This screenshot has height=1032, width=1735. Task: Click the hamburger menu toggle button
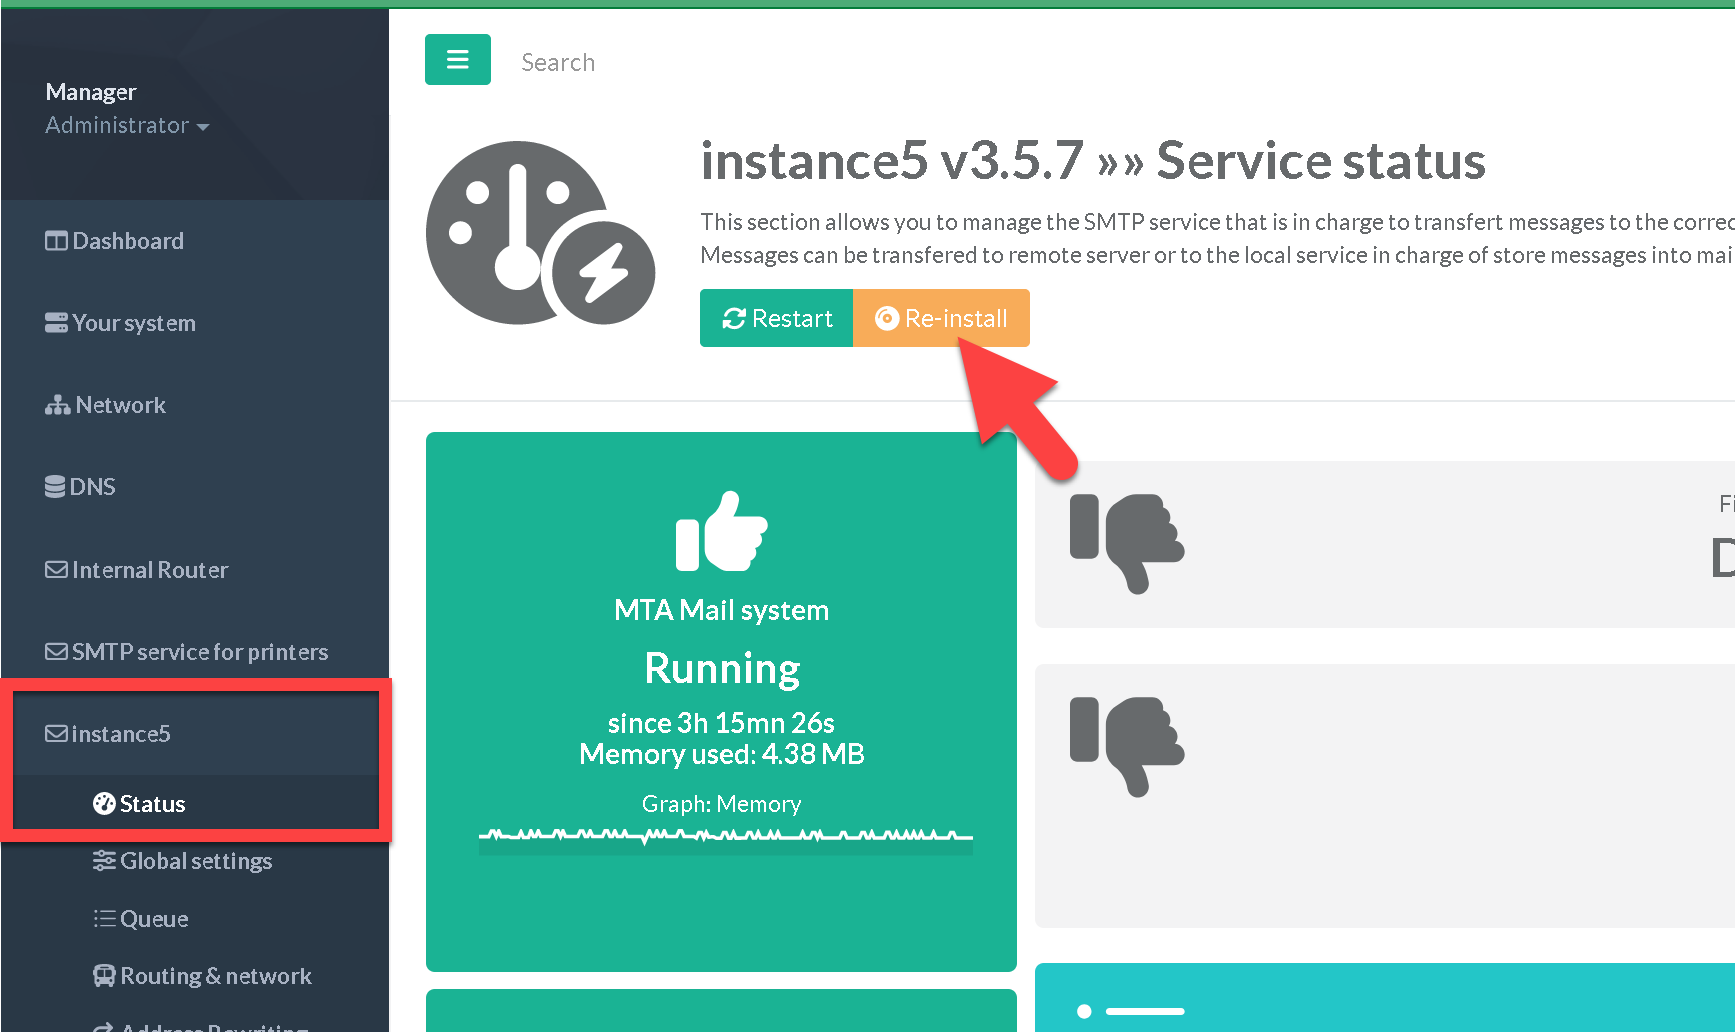point(457,60)
